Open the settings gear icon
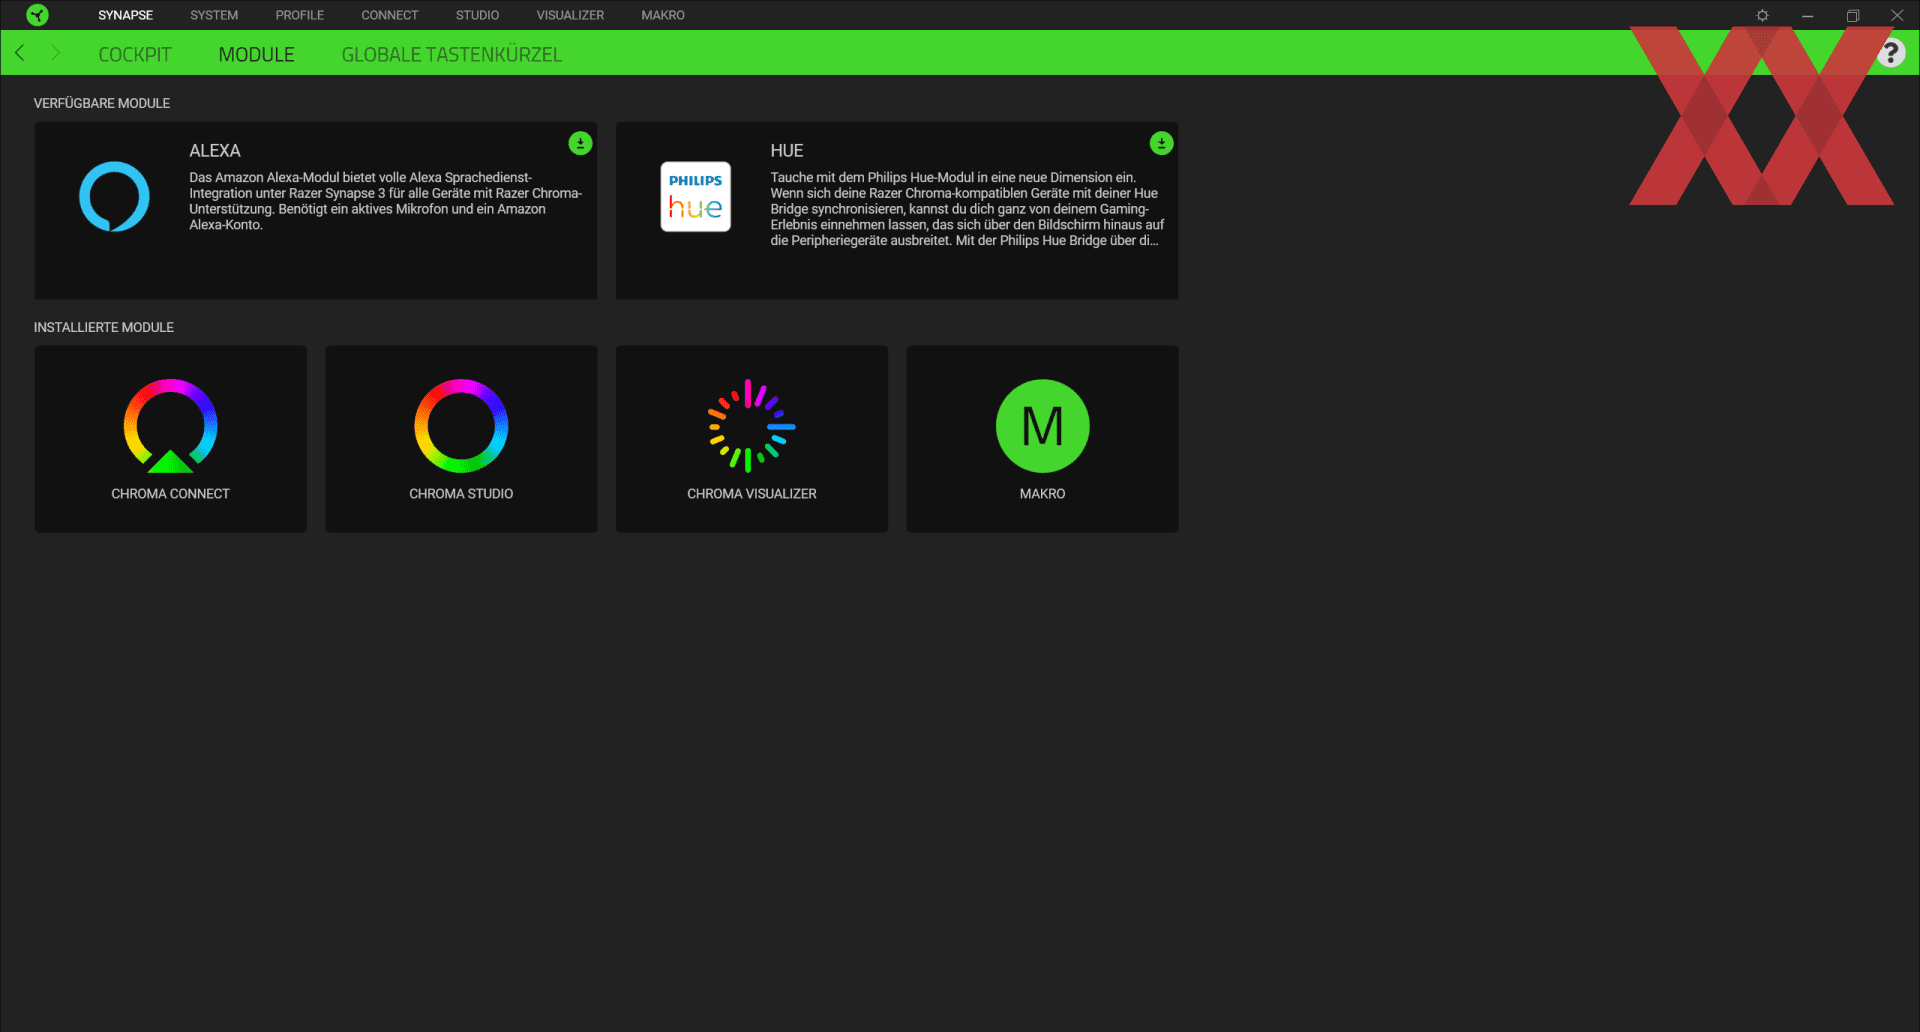The height and width of the screenshot is (1032, 1920). pos(1762,15)
